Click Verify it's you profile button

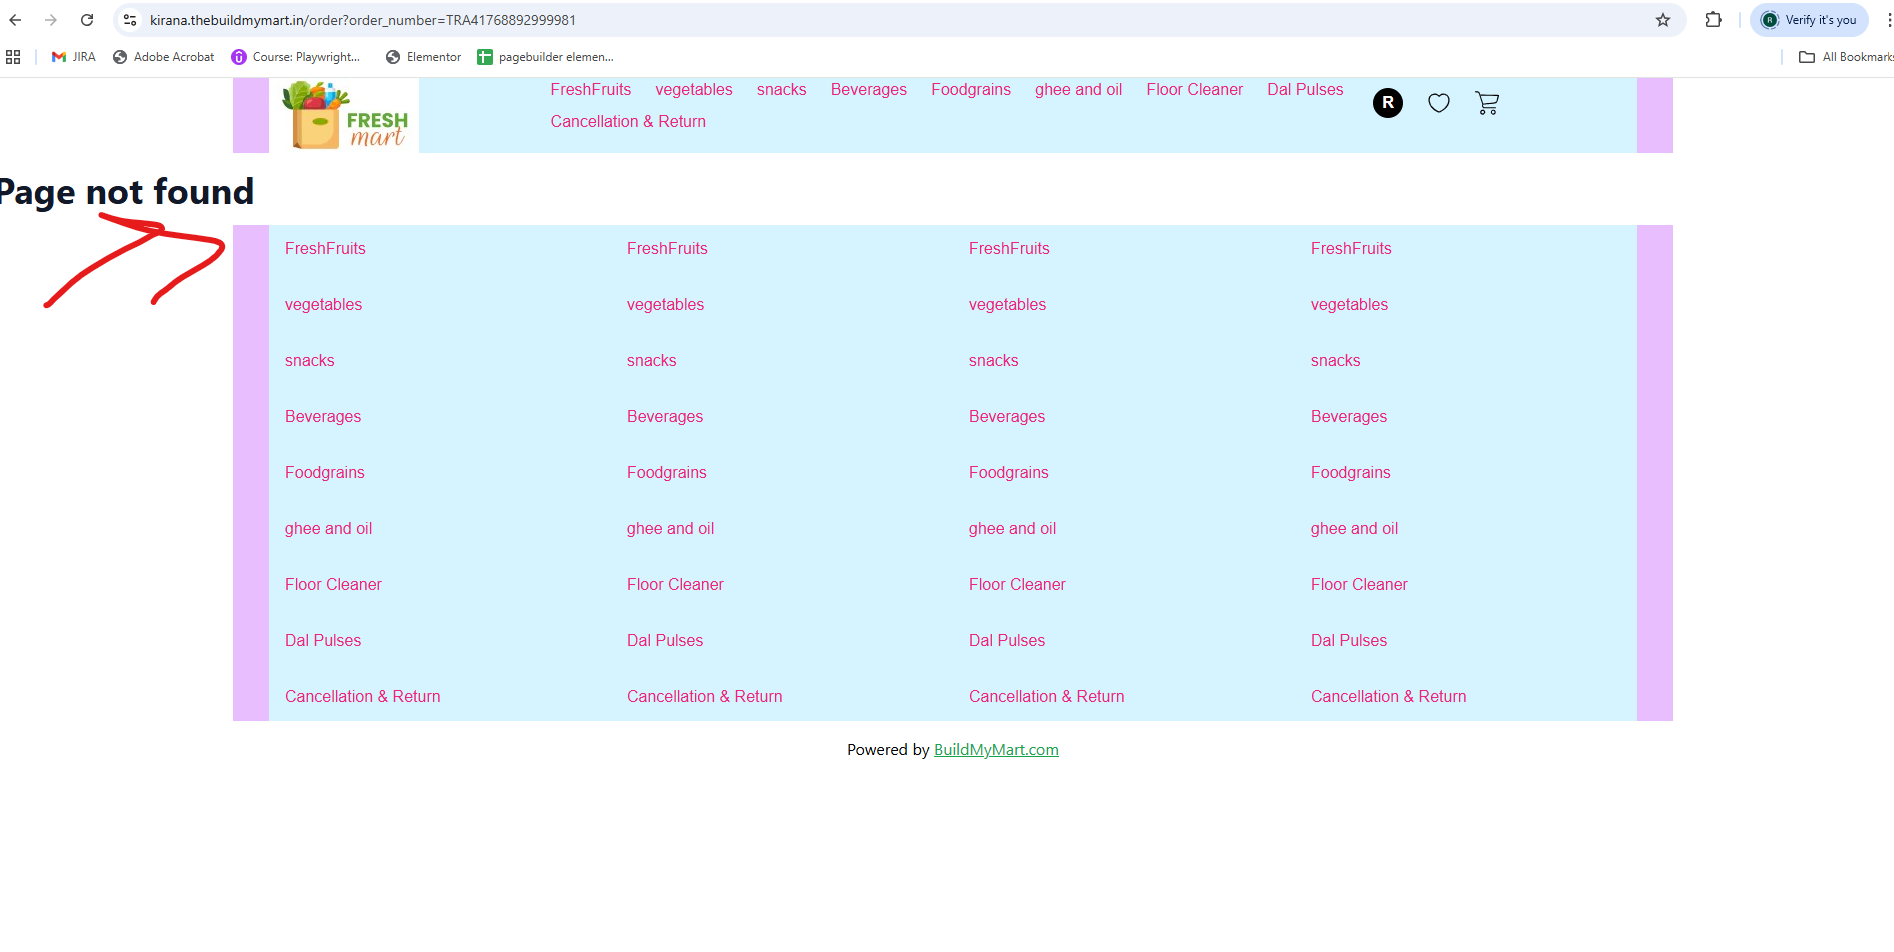[x=1809, y=20]
